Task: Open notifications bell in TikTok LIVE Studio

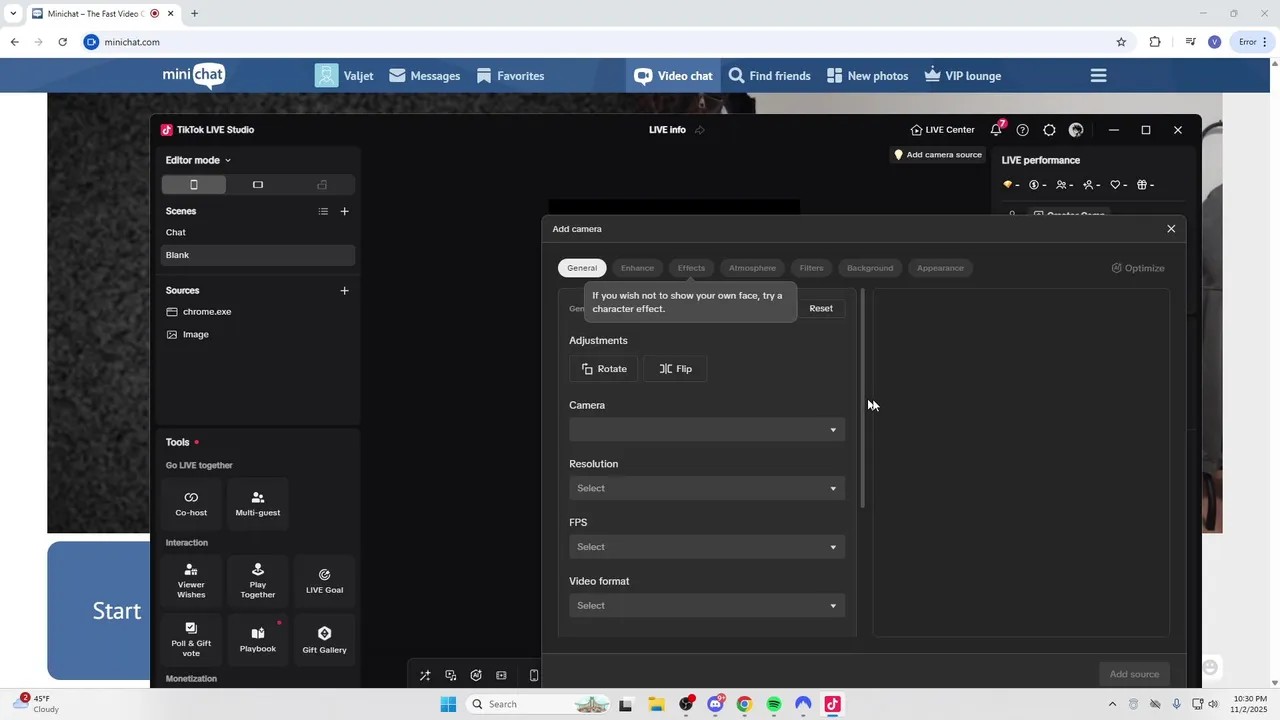Action: 996,130
